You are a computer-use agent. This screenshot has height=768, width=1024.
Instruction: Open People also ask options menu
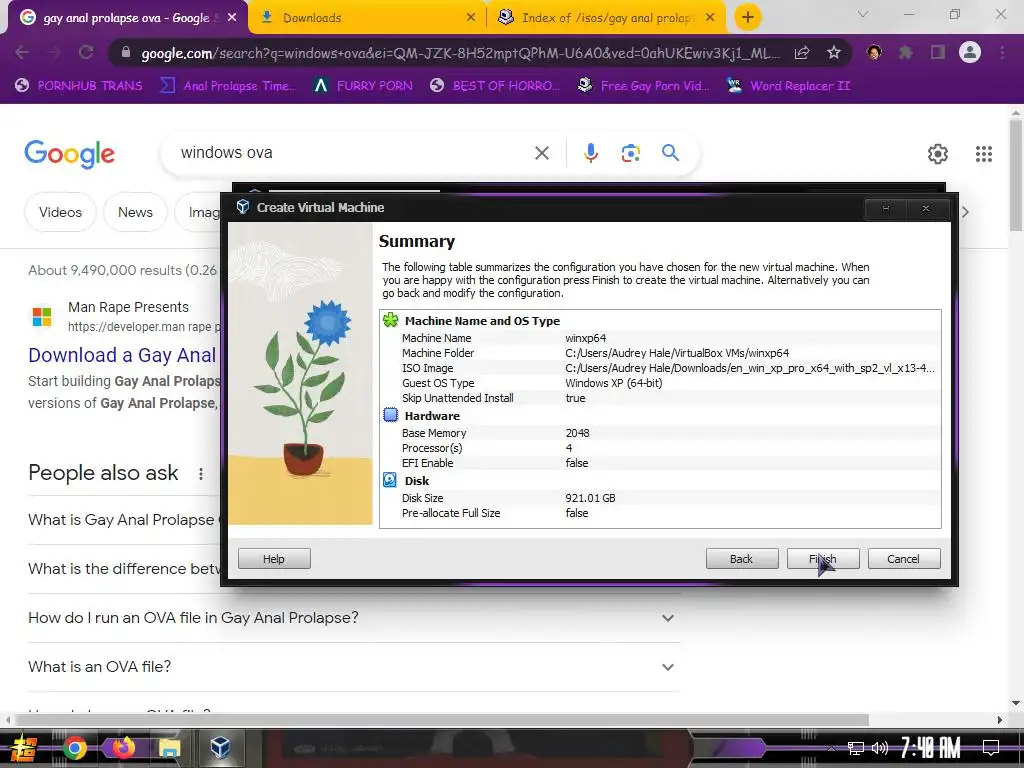click(x=200, y=473)
